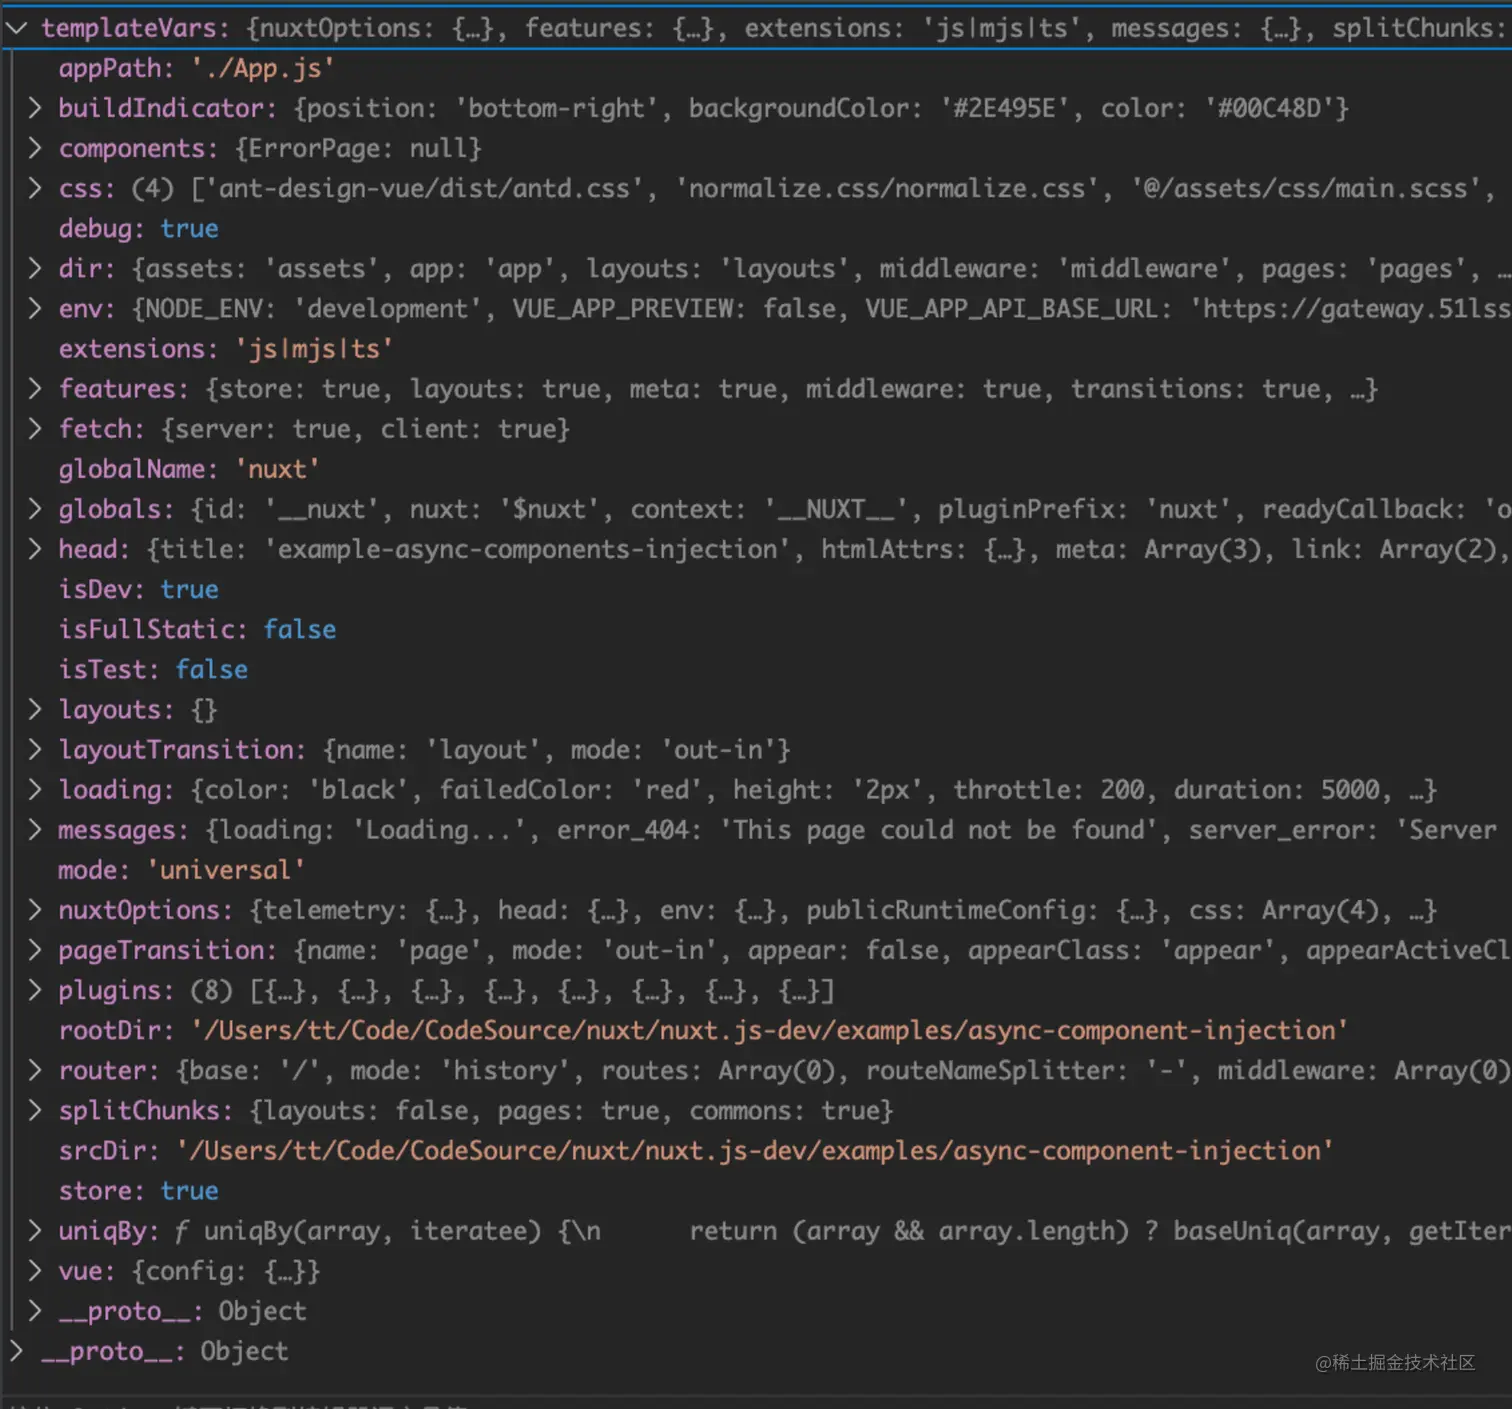The width and height of the screenshot is (1512, 1409).
Task: Collapse the templateVars object
Action: pos(16,28)
